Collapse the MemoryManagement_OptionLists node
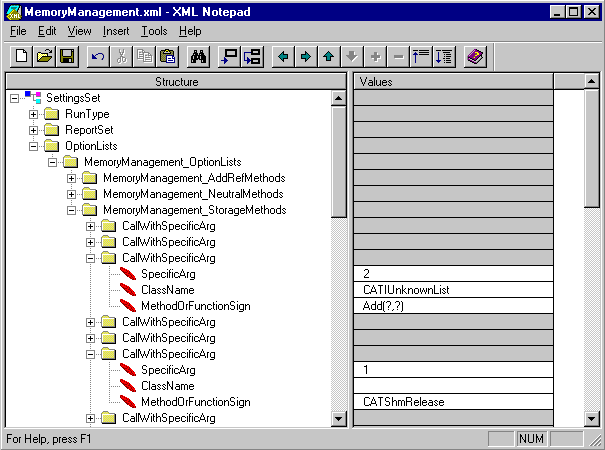This screenshot has height=450, width=605. pos(52,162)
